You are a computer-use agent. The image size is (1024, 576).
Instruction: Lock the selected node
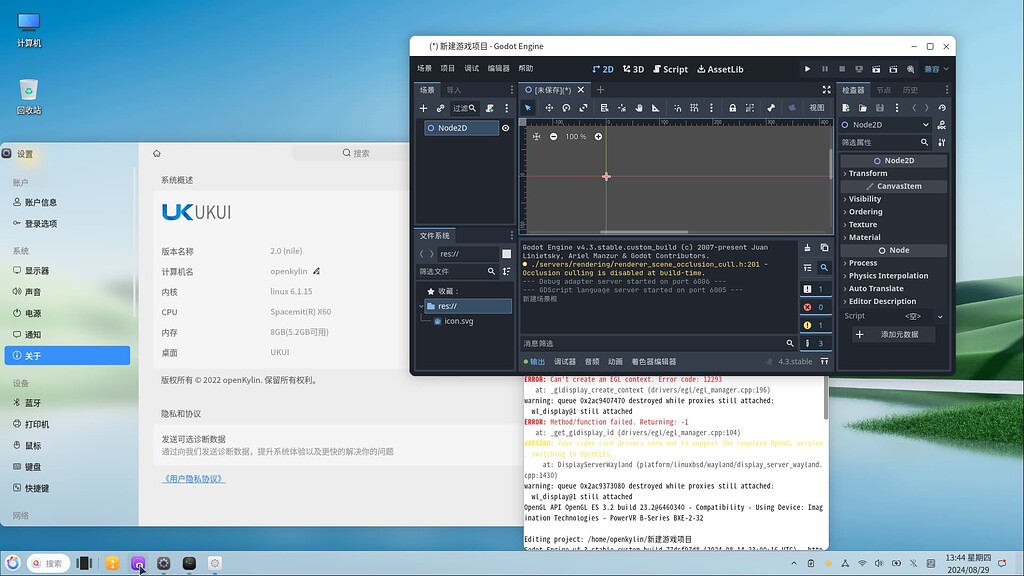[733, 108]
